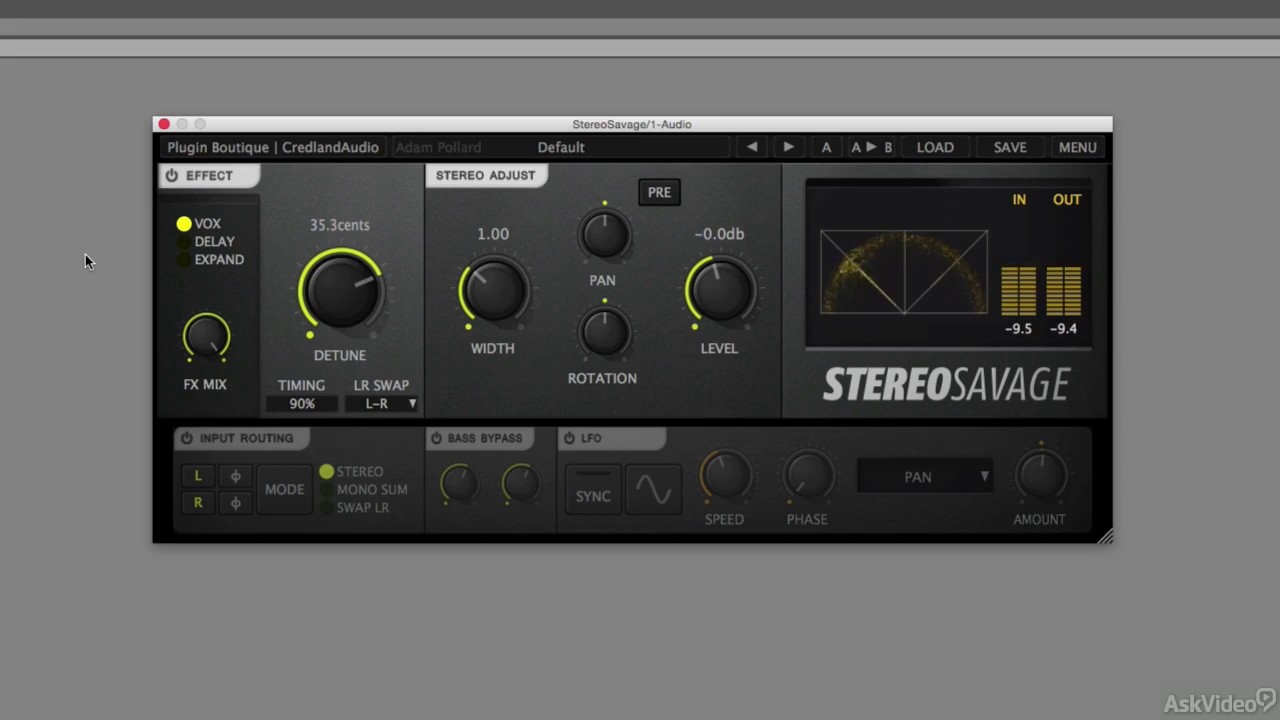Invert phase on the L channel
This screenshot has width=1280, height=720.
(x=236, y=476)
